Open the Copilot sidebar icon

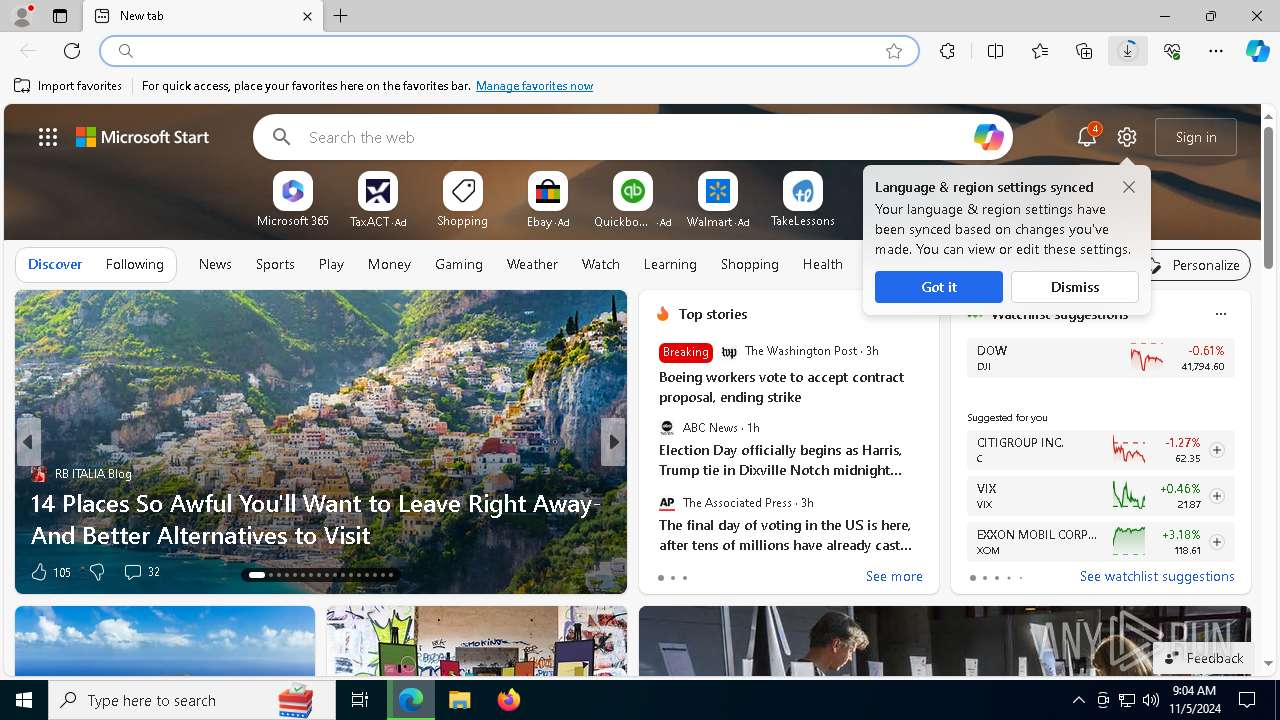tap(1257, 51)
